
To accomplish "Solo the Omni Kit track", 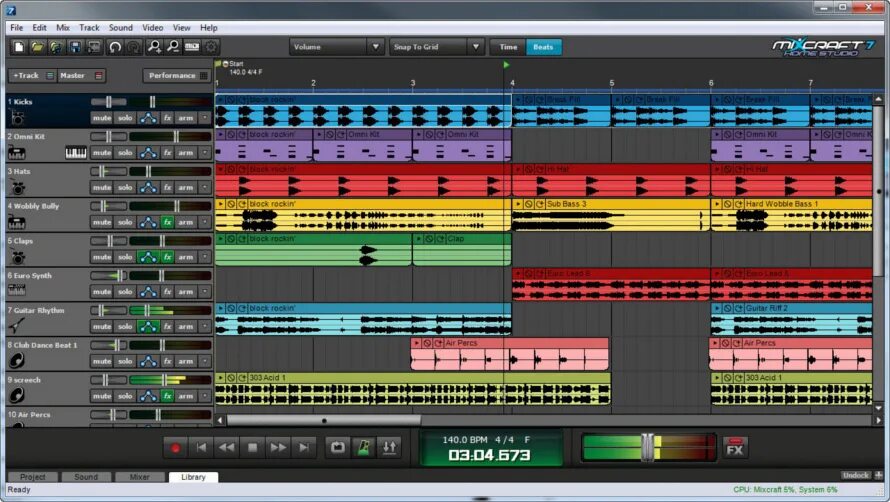I will [125, 153].
